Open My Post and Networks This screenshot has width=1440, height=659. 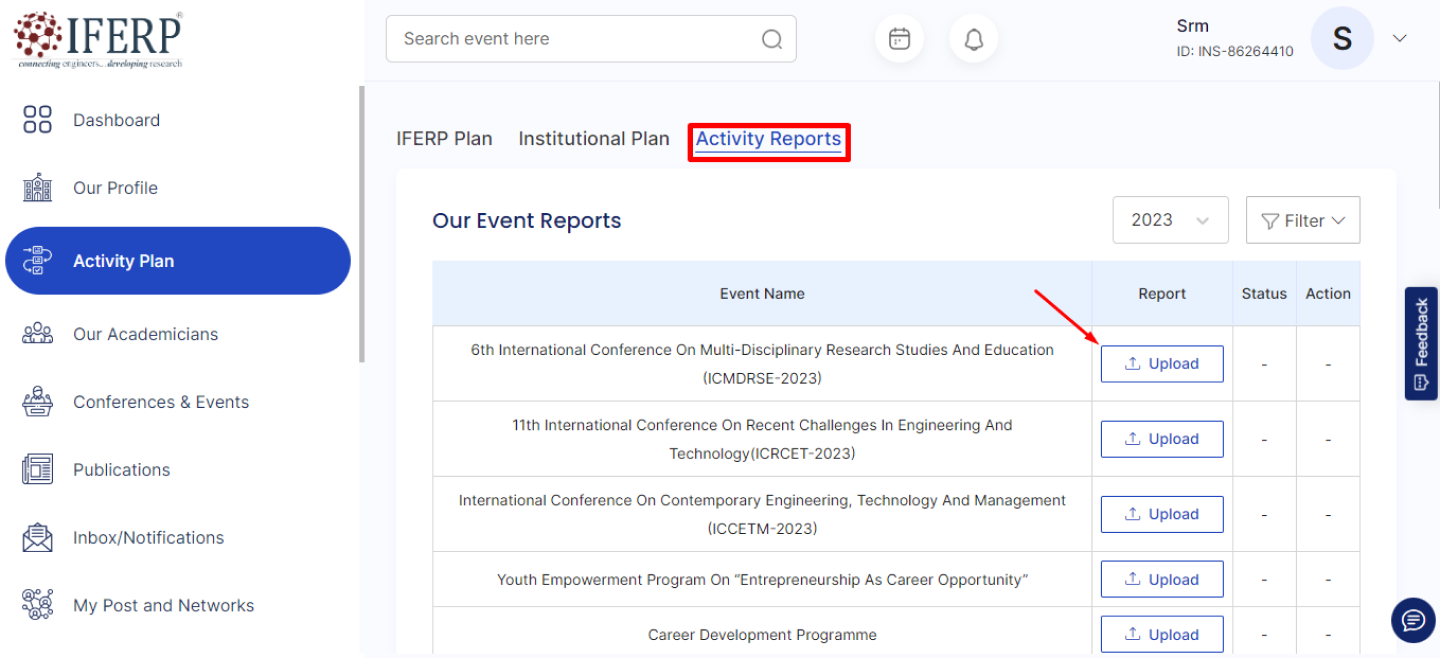point(163,605)
